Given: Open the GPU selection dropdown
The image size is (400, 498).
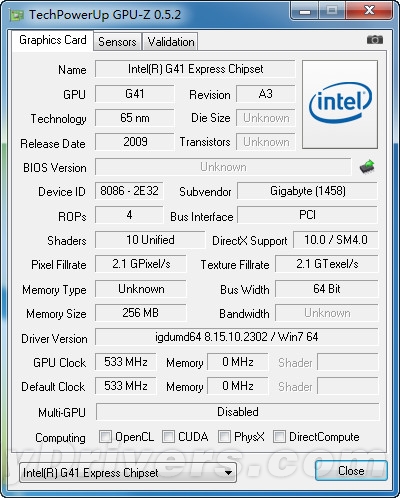Looking at the screenshot, I should tap(128, 472).
